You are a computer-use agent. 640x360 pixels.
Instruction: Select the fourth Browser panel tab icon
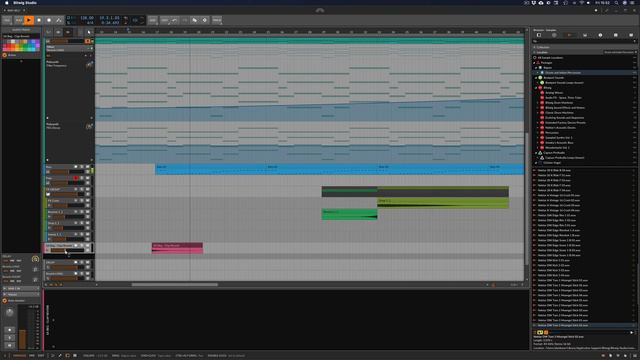click(585, 35)
